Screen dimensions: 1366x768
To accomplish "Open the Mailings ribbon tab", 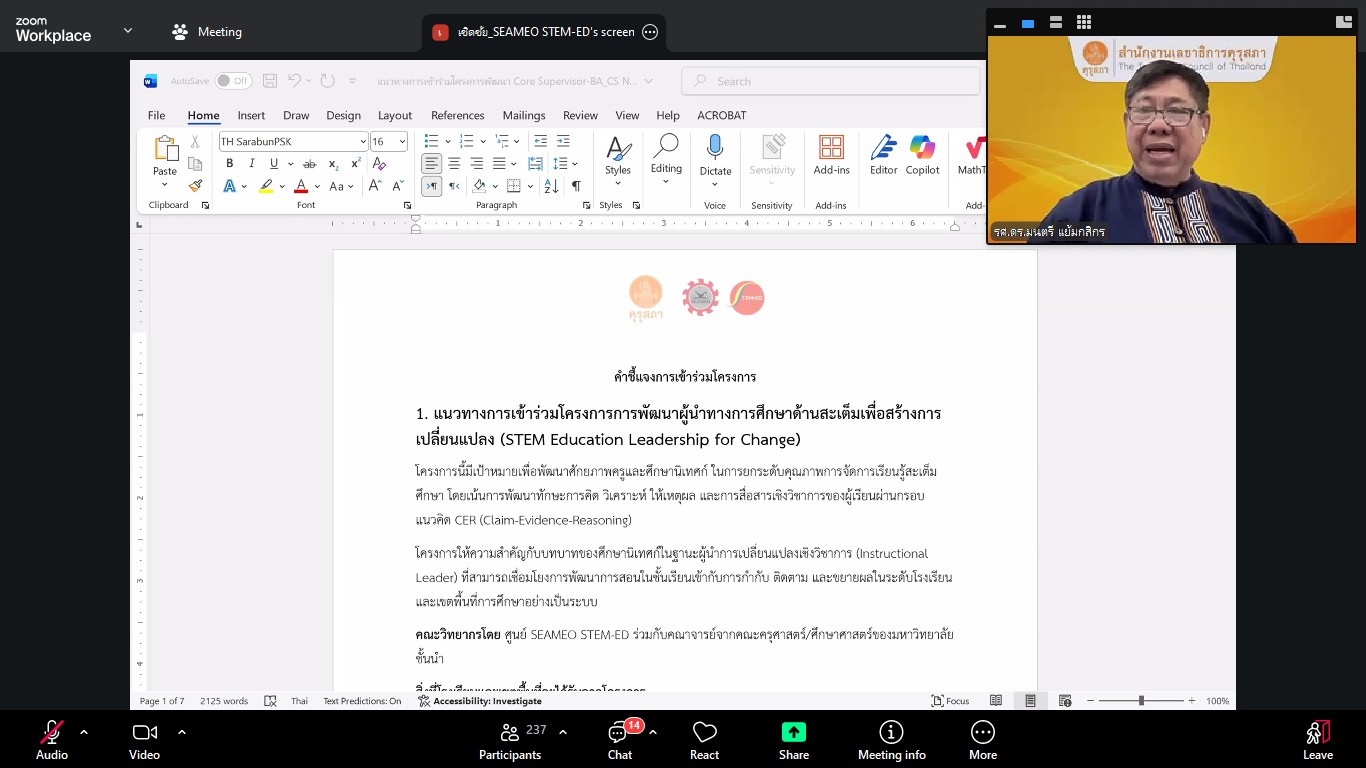I will tap(524, 115).
